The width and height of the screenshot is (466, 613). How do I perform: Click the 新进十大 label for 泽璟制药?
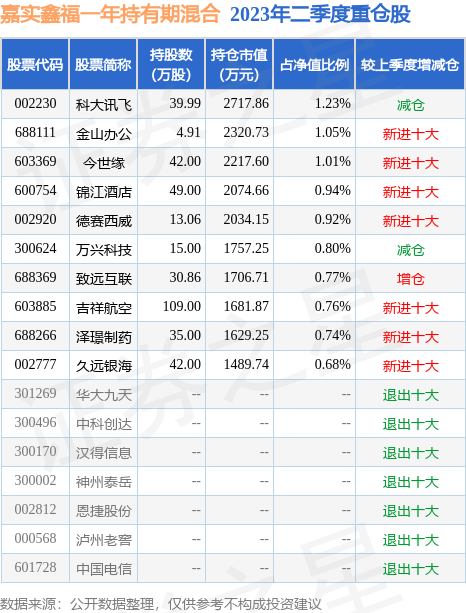click(x=410, y=337)
